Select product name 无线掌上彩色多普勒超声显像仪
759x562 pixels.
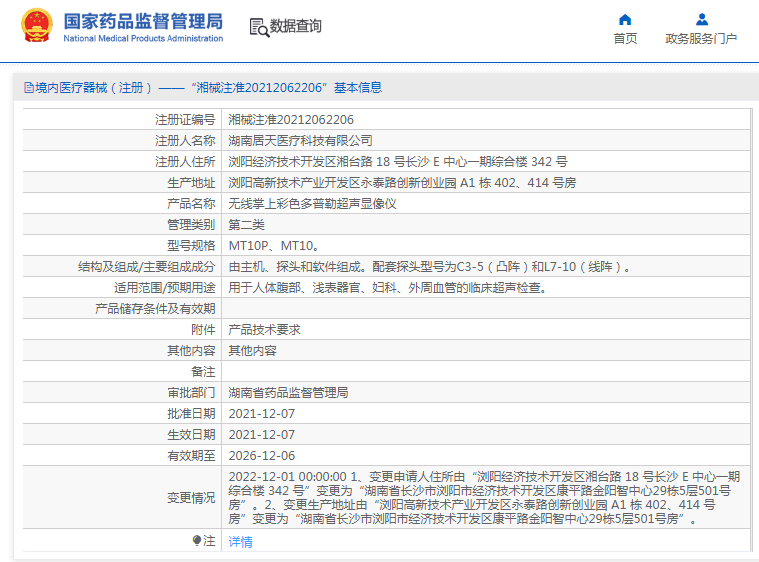coord(312,204)
